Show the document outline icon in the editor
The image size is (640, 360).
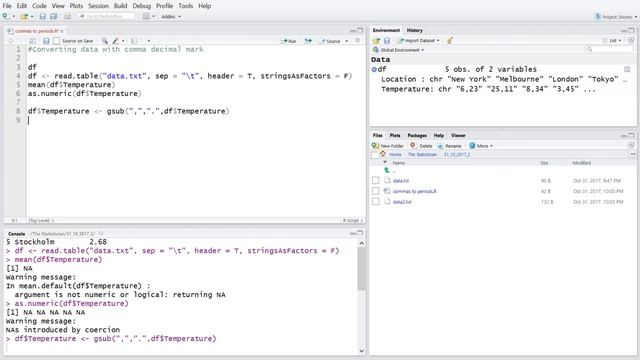[358, 41]
